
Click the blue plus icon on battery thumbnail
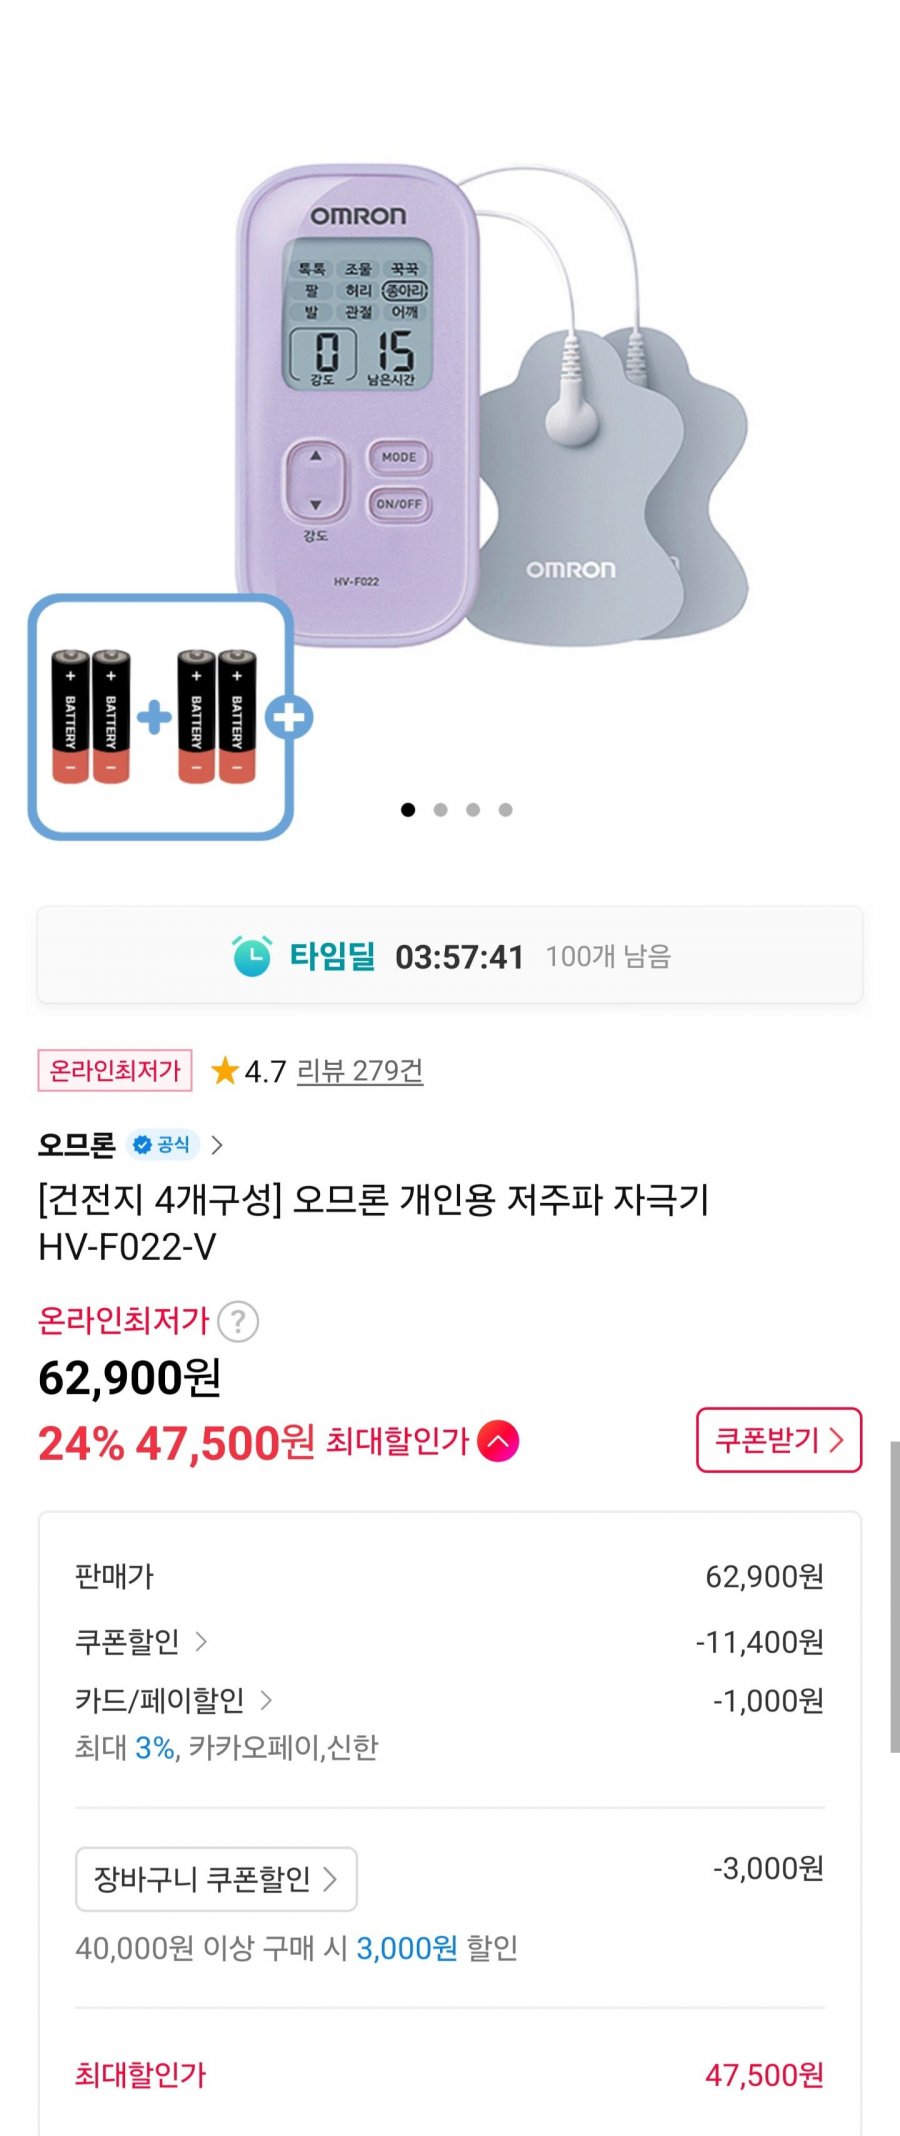coord(290,717)
